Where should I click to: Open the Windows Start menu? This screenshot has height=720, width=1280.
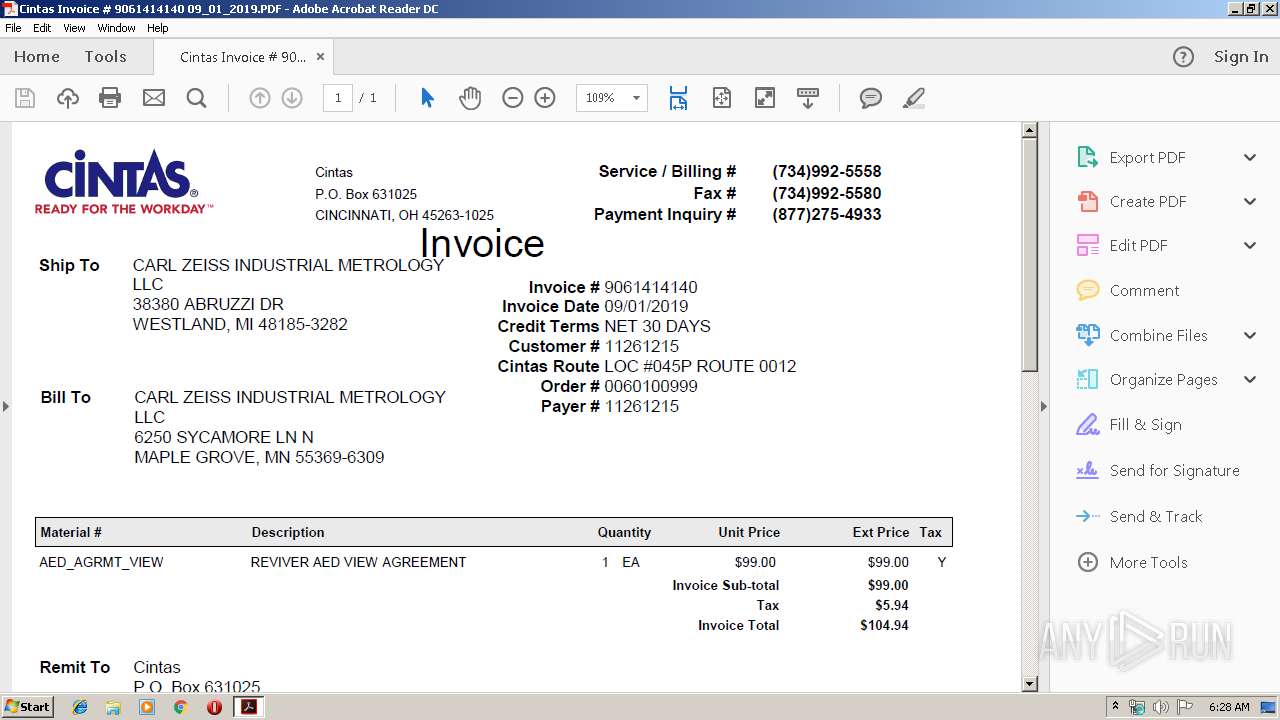(28, 707)
